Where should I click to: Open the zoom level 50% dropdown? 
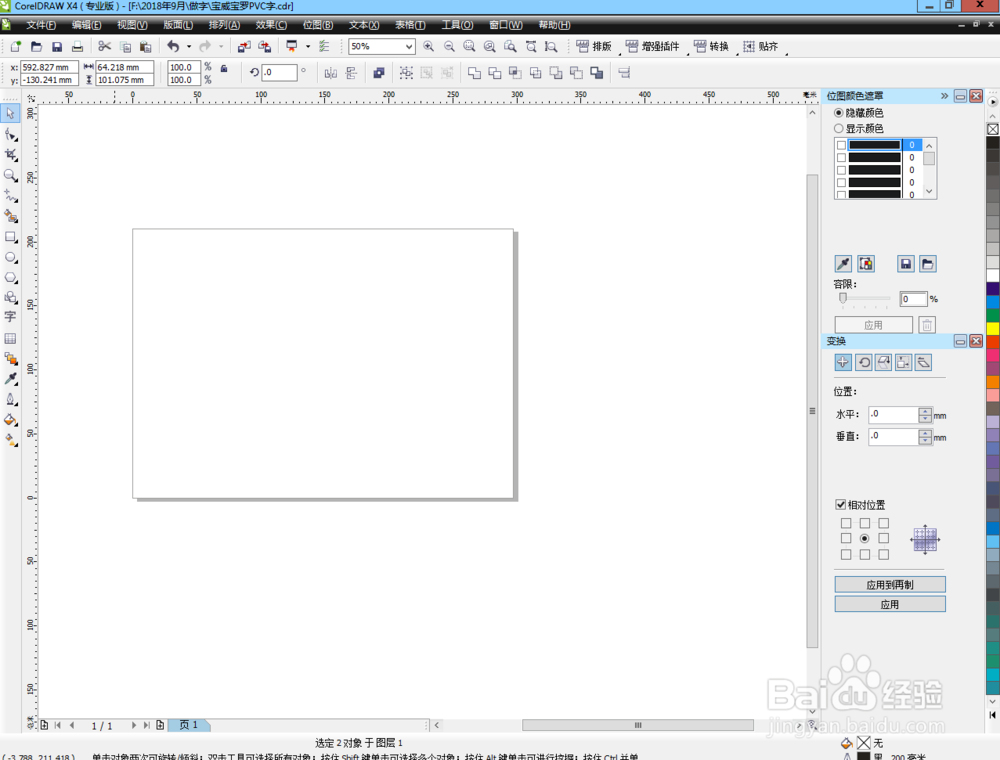[x=409, y=47]
